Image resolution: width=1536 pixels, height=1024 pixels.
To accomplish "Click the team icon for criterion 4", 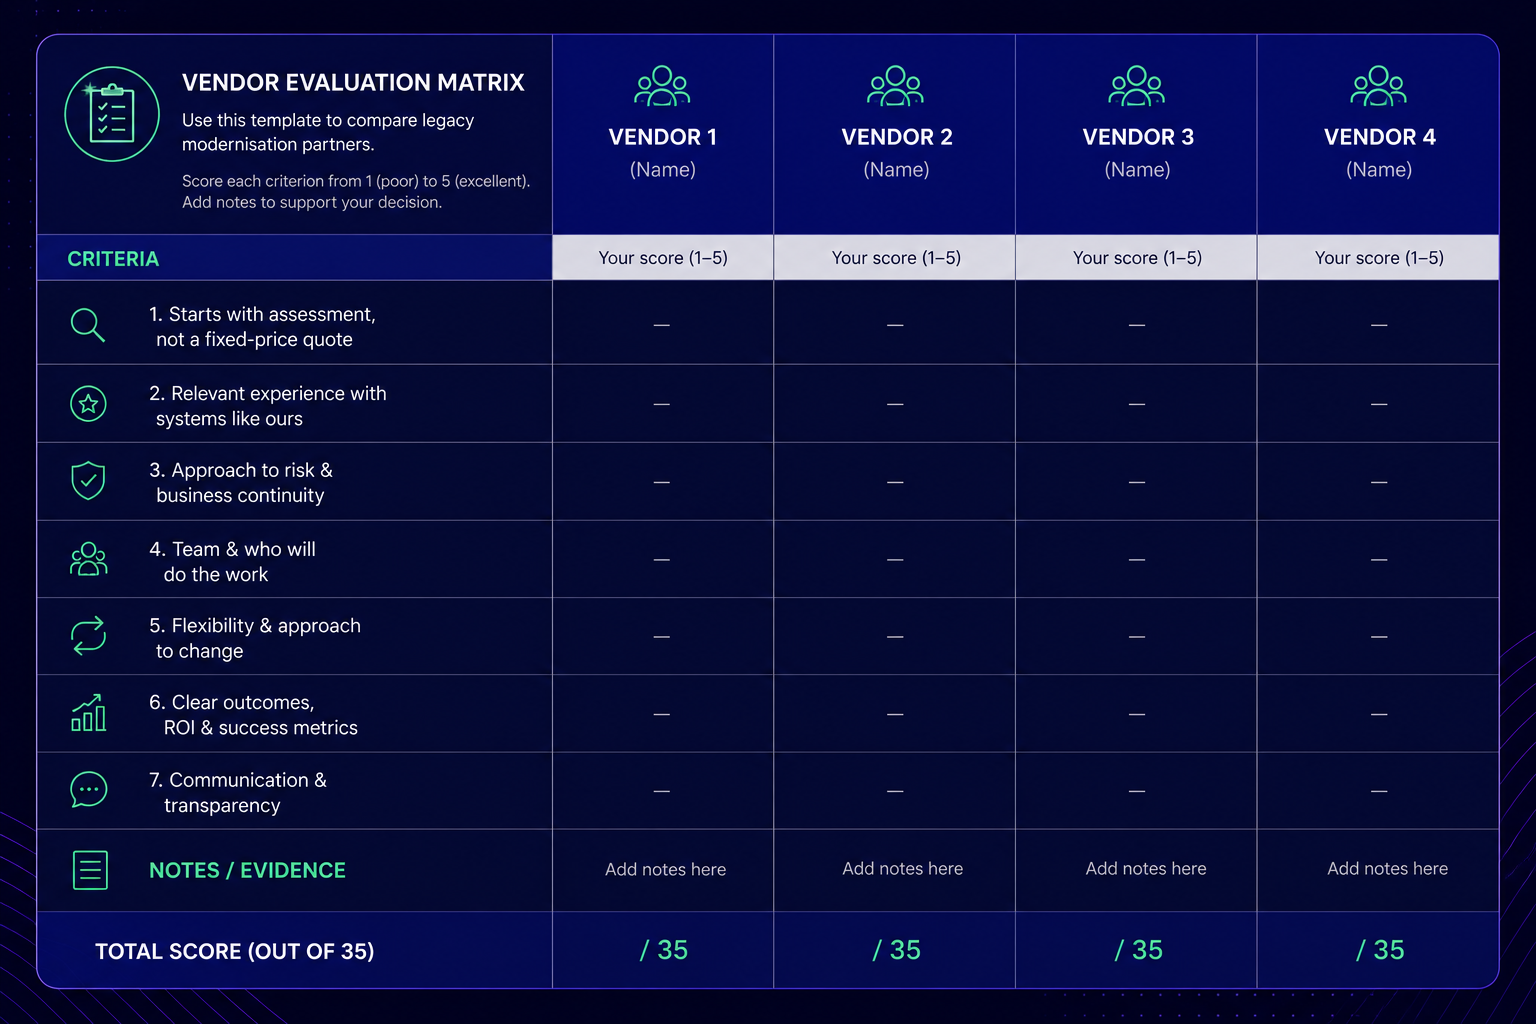I will [88, 559].
